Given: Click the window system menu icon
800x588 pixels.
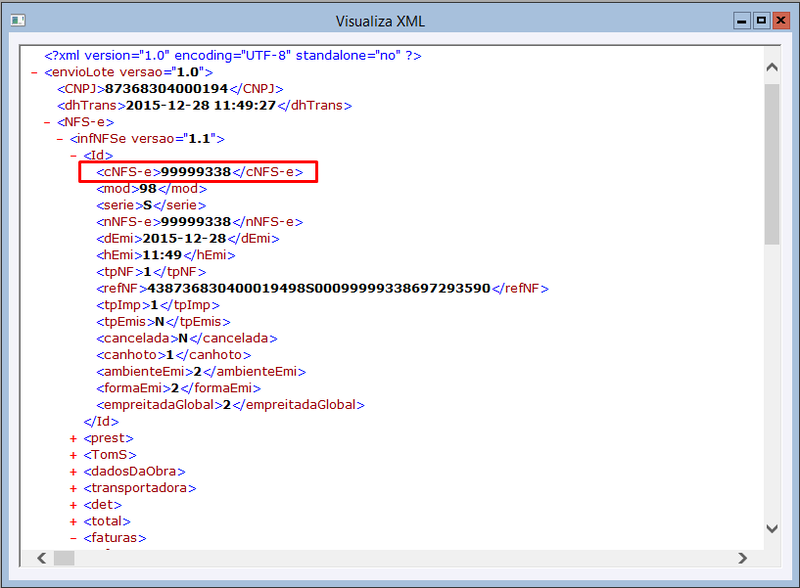Looking at the screenshot, I should [x=18, y=20].
